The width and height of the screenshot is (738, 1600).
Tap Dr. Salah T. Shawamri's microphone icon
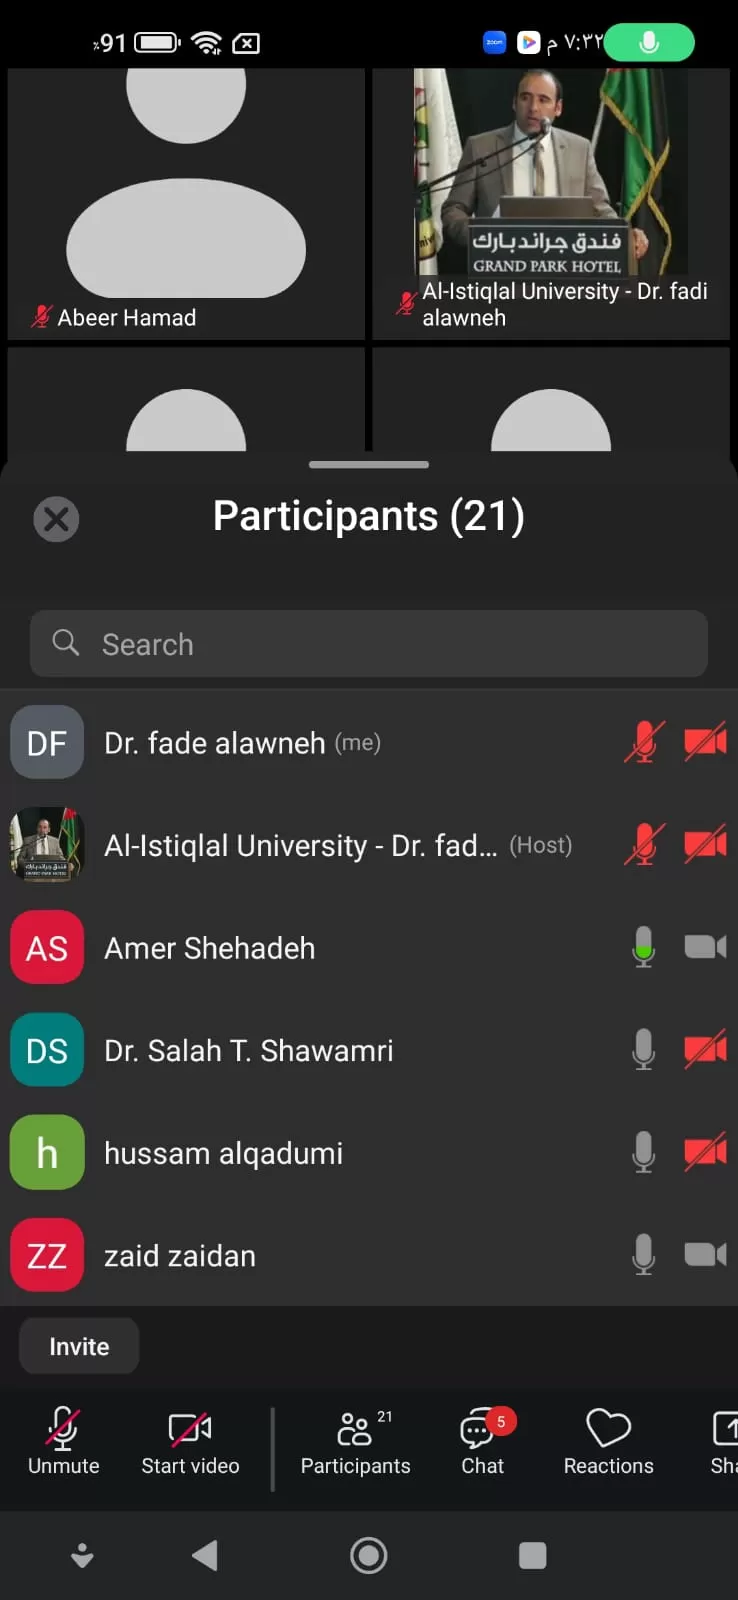tap(644, 1050)
